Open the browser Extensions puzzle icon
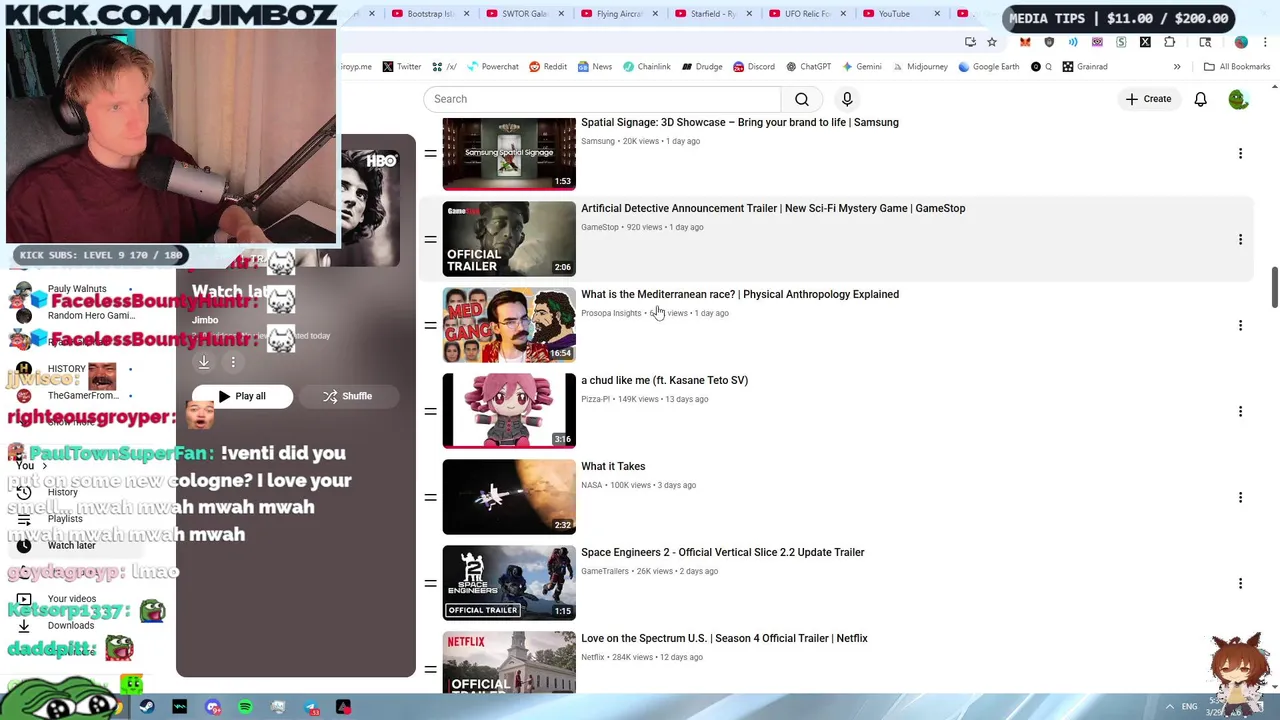This screenshot has height=720, width=1280. 1169,42
